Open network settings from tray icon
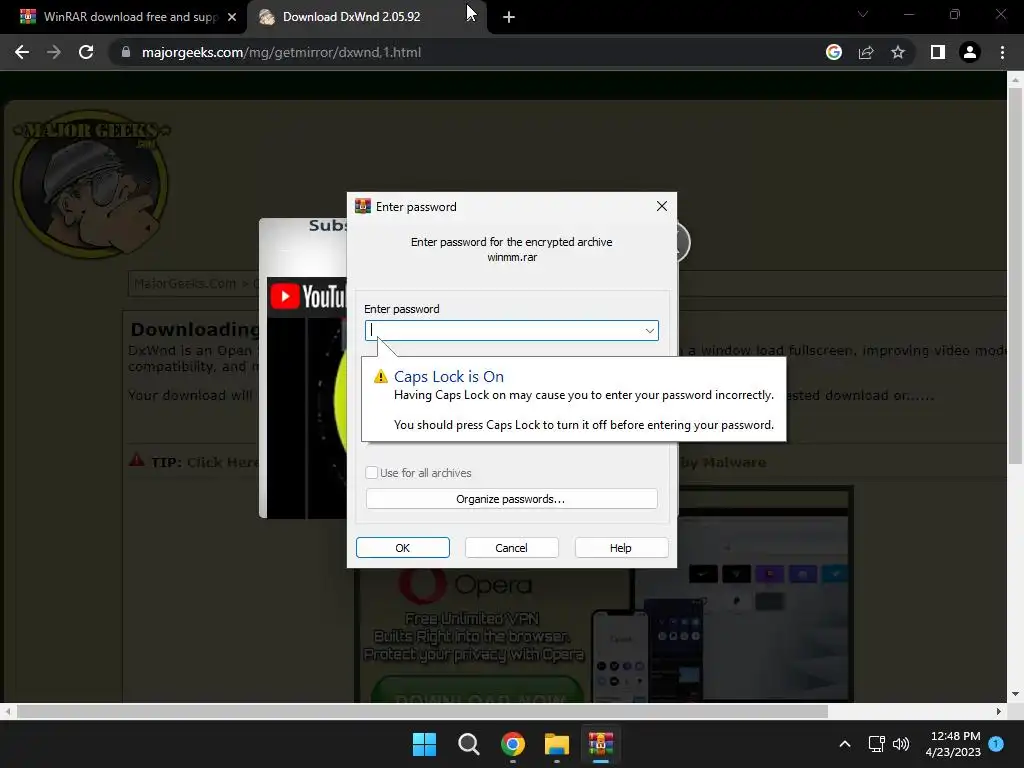The image size is (1024, 768). (876, 744)
